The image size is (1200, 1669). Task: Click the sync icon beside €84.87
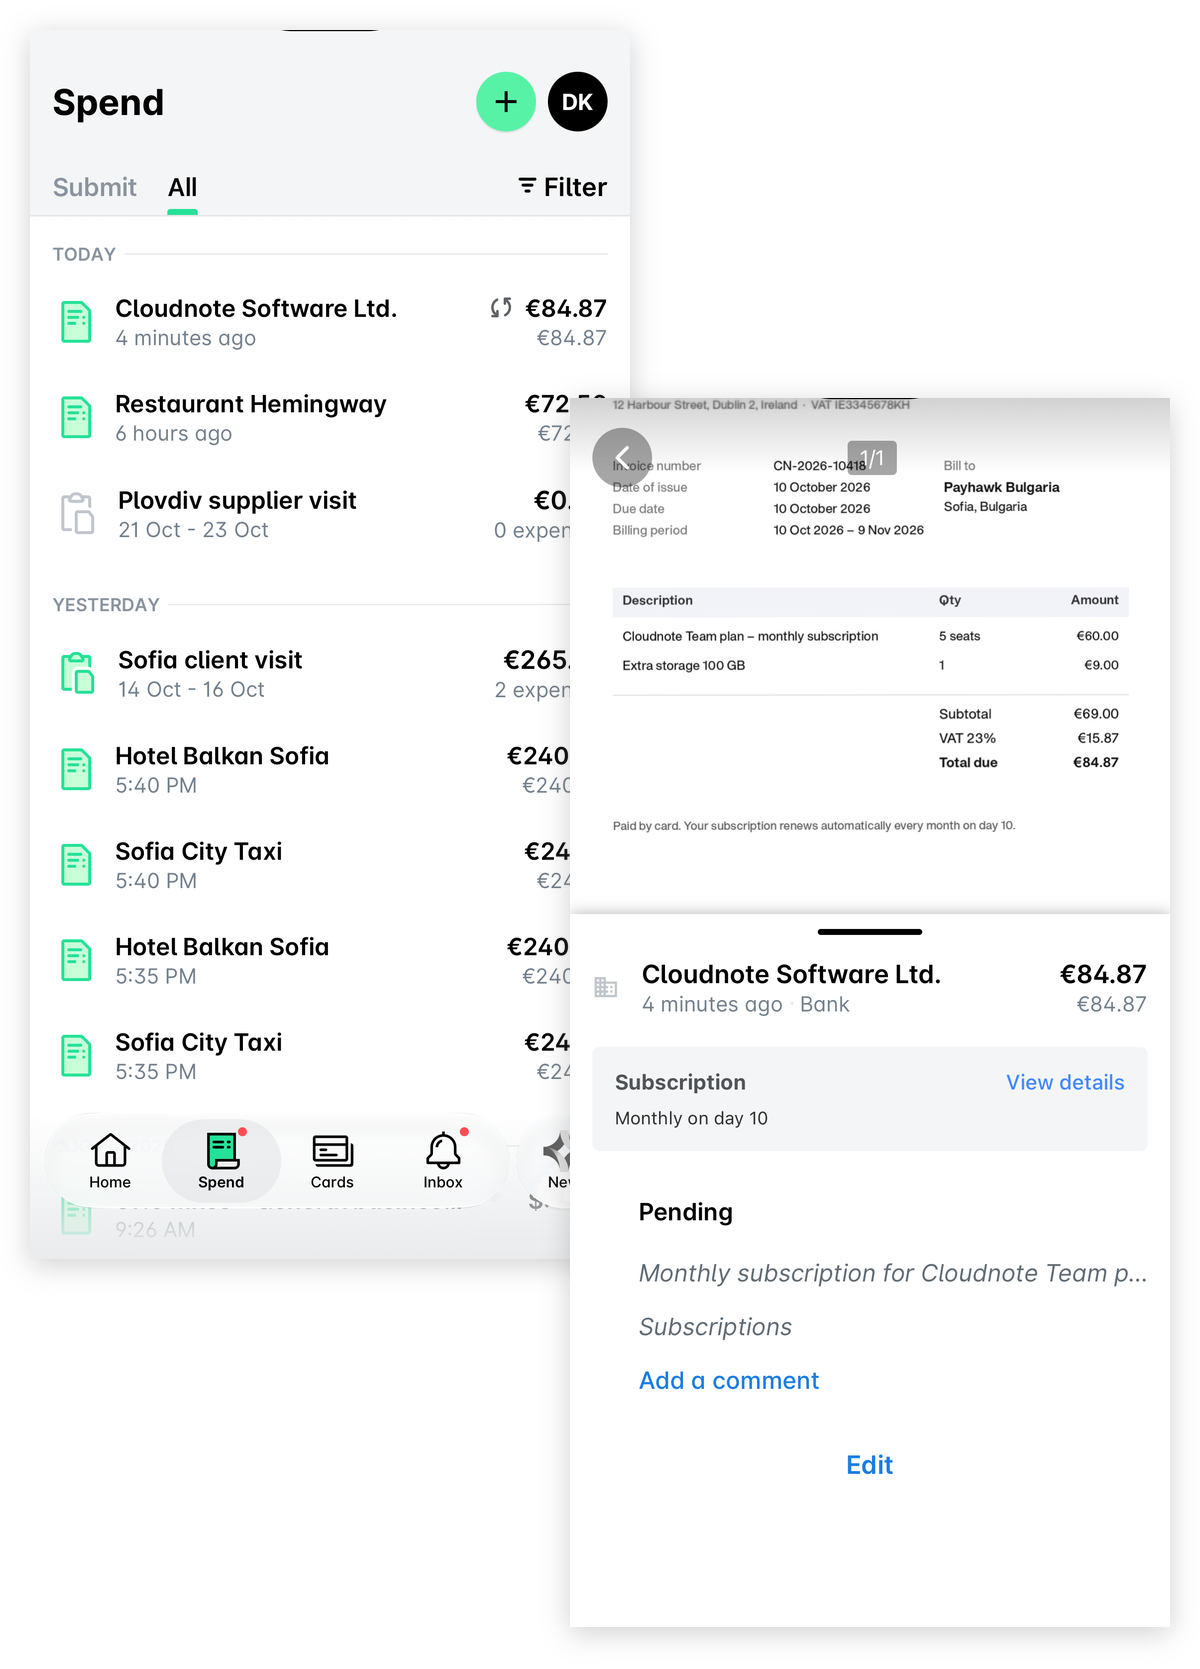pyautogui.click(x=501, y=308)
